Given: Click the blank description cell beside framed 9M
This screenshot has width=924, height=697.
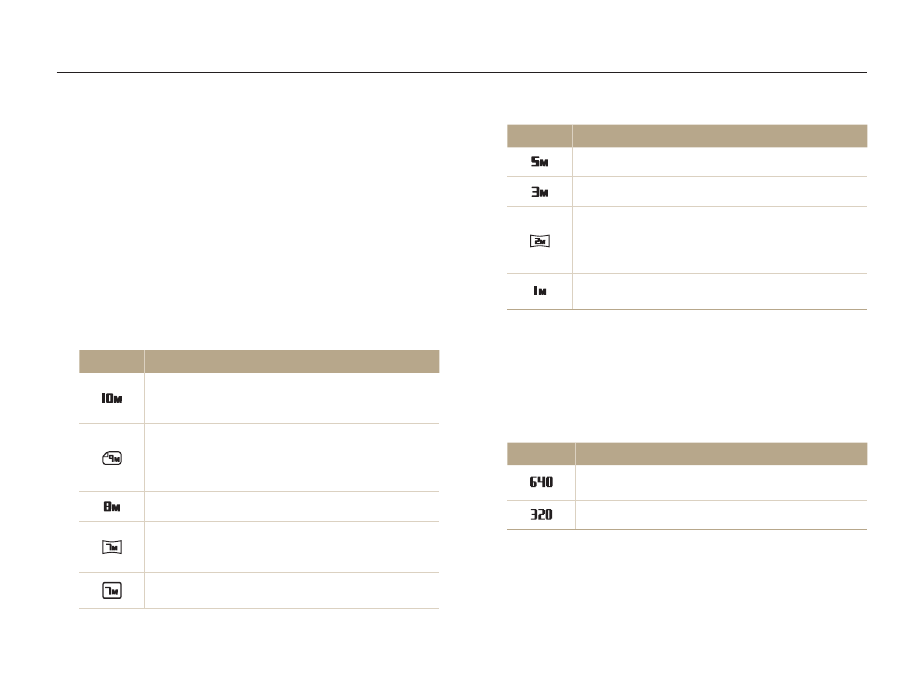Looking at the screenshot, I should point(291,457).
